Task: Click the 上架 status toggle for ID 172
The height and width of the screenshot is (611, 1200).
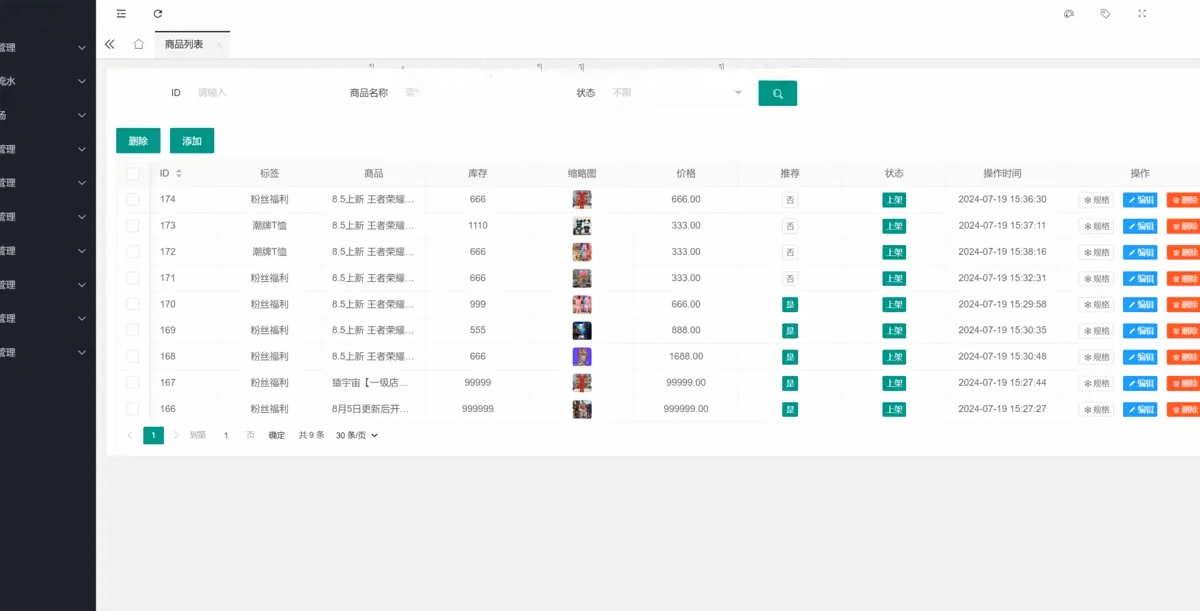Action: click(894, 252)
